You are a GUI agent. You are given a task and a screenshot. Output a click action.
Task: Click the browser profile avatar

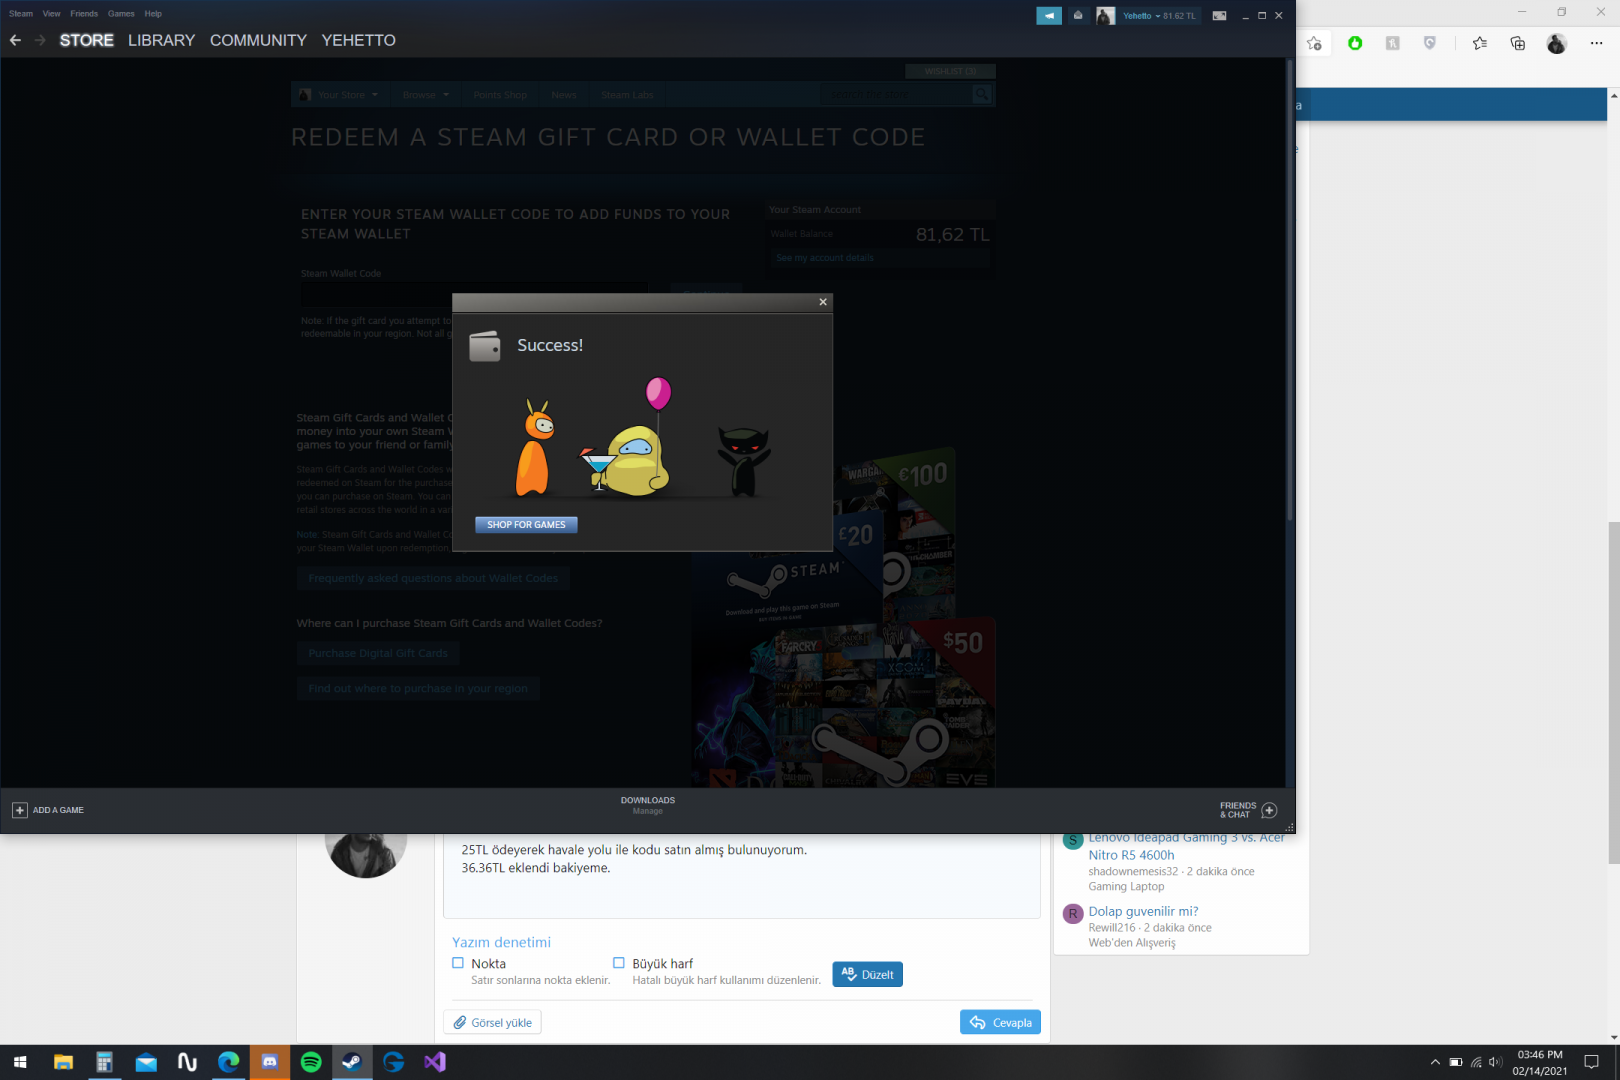1556,43
